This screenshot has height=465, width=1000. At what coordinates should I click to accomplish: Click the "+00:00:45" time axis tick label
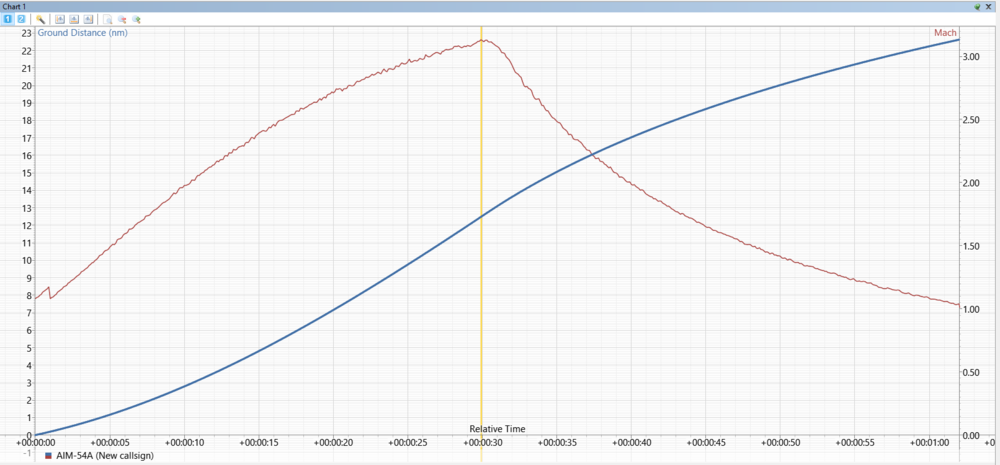click(706, 441)
